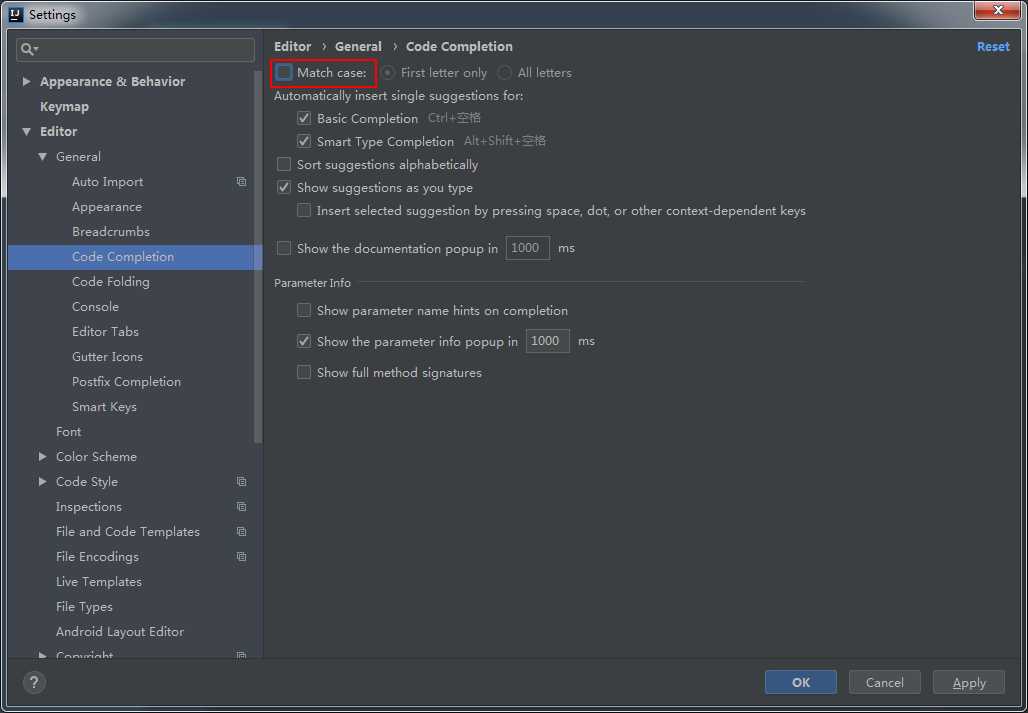Open the Keymap settings page
This screenshot has width=1028, height=713.
pyautogui.click(x=64, y=106)
